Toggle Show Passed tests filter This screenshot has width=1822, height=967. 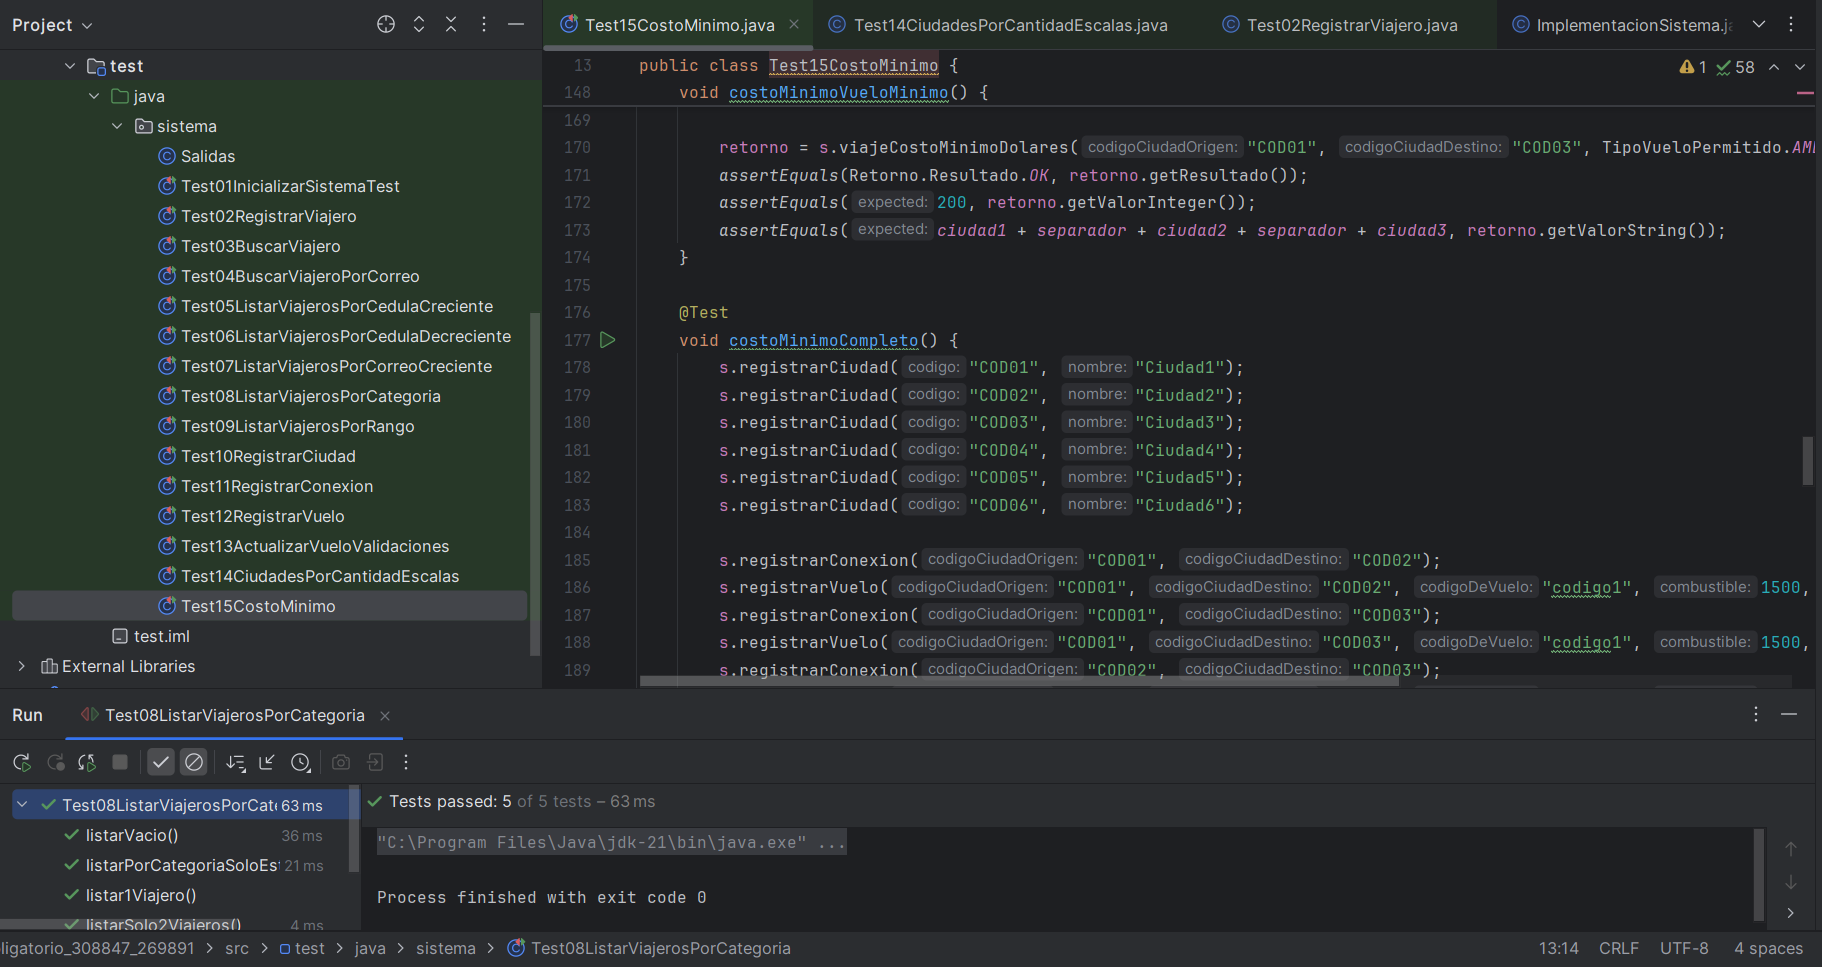tap(161, 762)
